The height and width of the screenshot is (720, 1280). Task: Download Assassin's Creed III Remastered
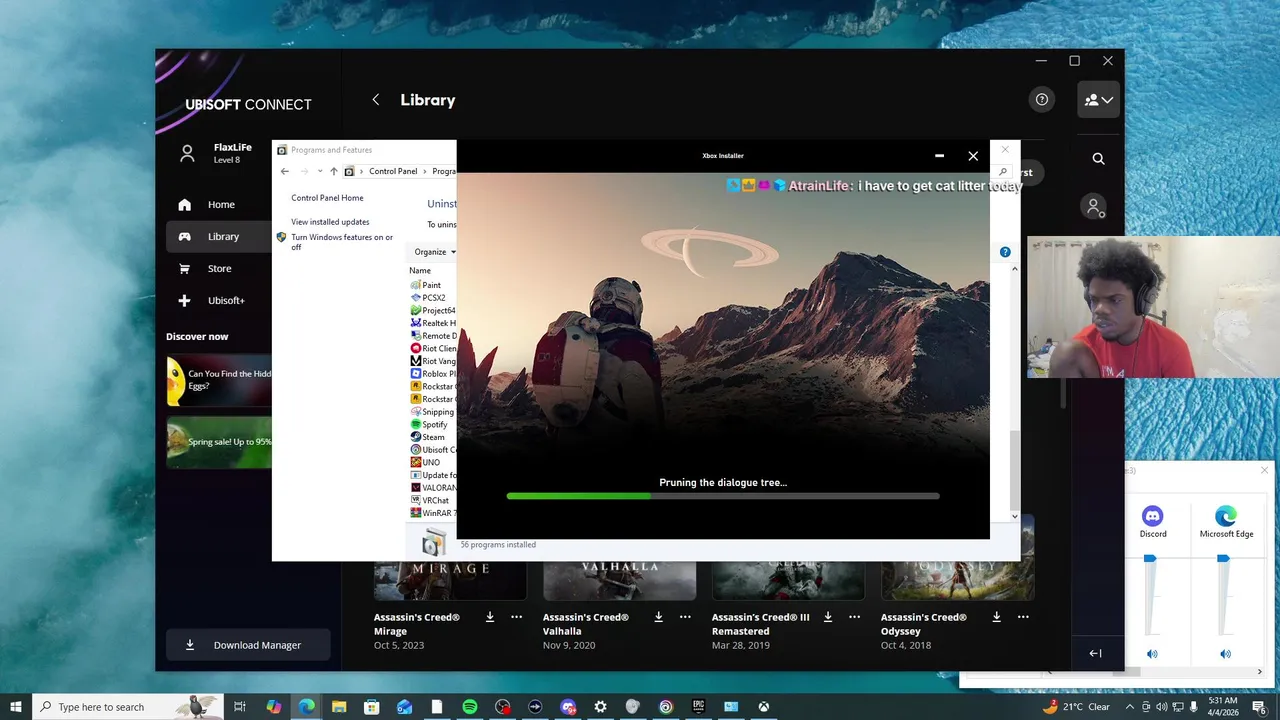click(828, 617)
